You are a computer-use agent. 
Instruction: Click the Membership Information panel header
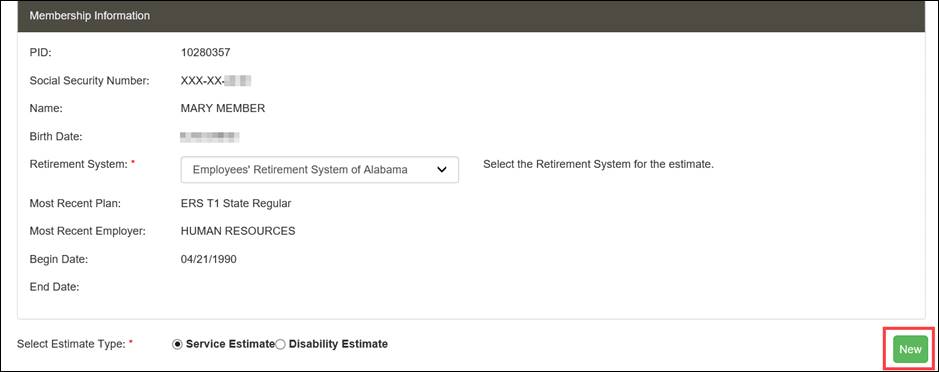click(x=471, y=16)
